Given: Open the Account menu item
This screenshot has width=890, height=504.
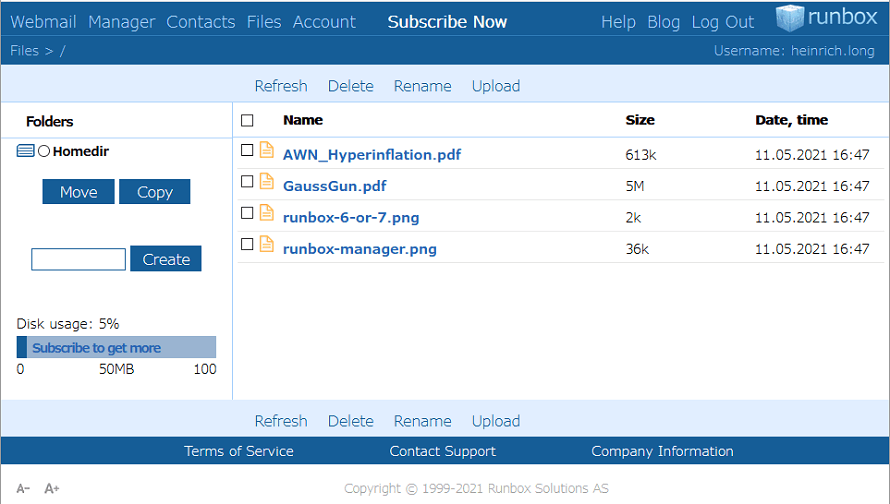Looking at the screenshot, I should pyautogui.click(x=324, y=22).
